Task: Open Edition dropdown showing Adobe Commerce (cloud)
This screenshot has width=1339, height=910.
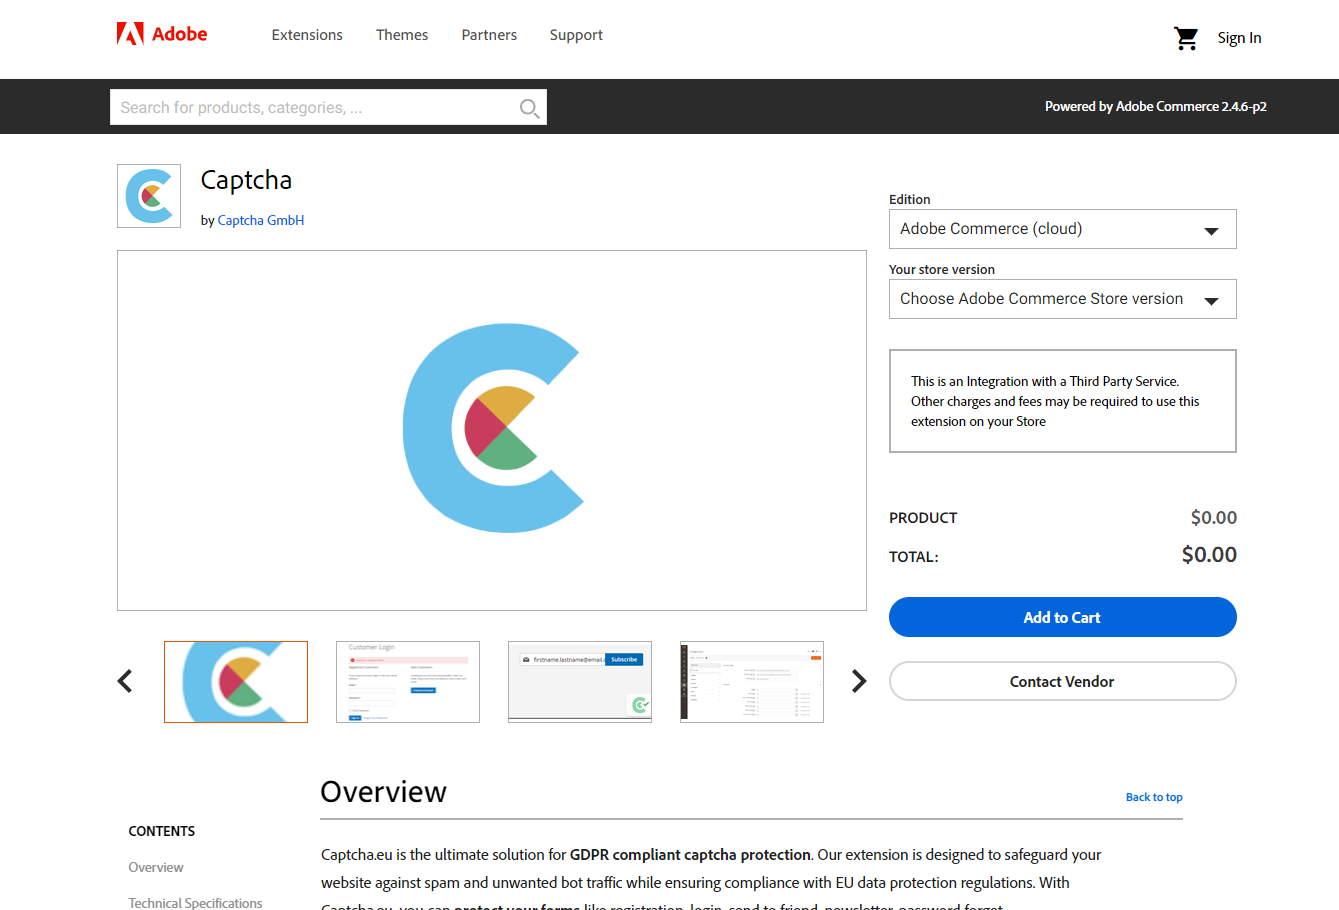Action: [x=1062, y=229]
